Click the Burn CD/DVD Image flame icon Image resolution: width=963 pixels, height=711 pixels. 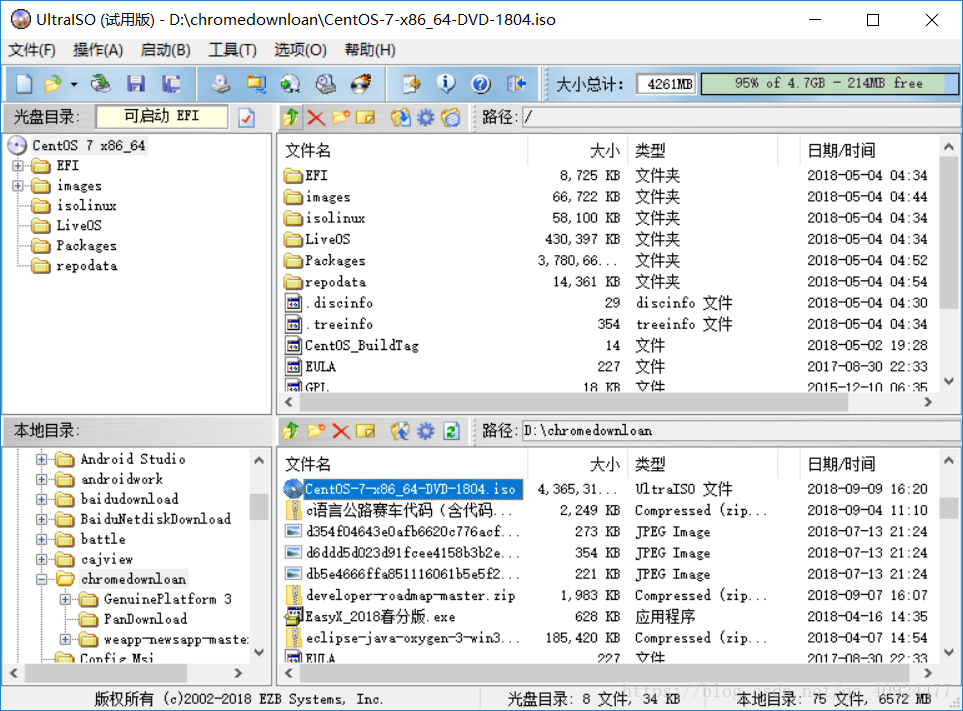click(x=361, y=84)
